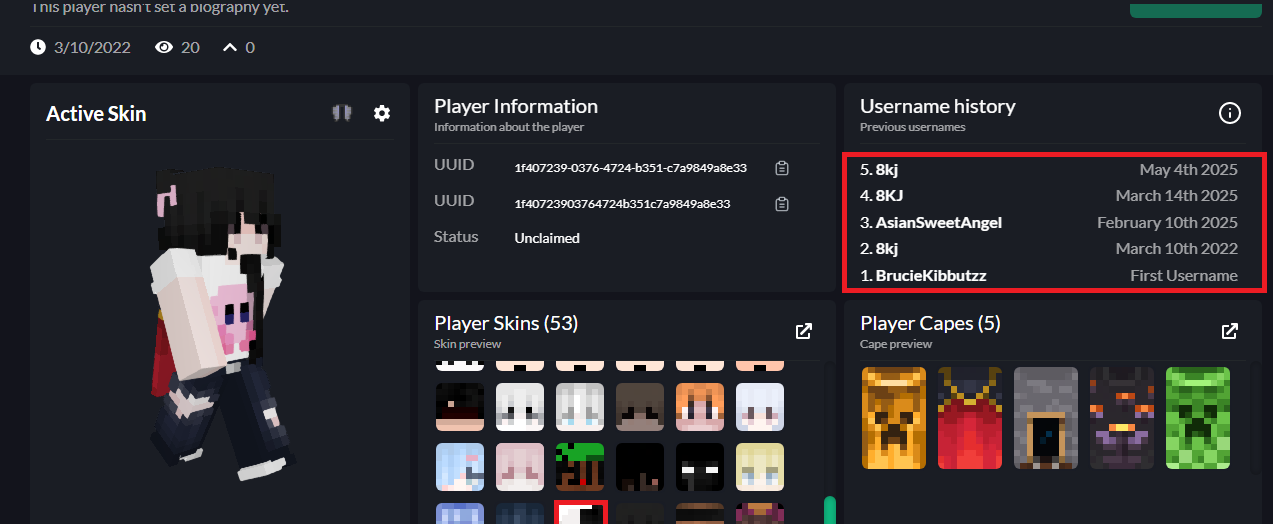Viewport: 1273px width, 524px height.
Task: Click the February 10th 2025 date
Action: coord(1168,223)
